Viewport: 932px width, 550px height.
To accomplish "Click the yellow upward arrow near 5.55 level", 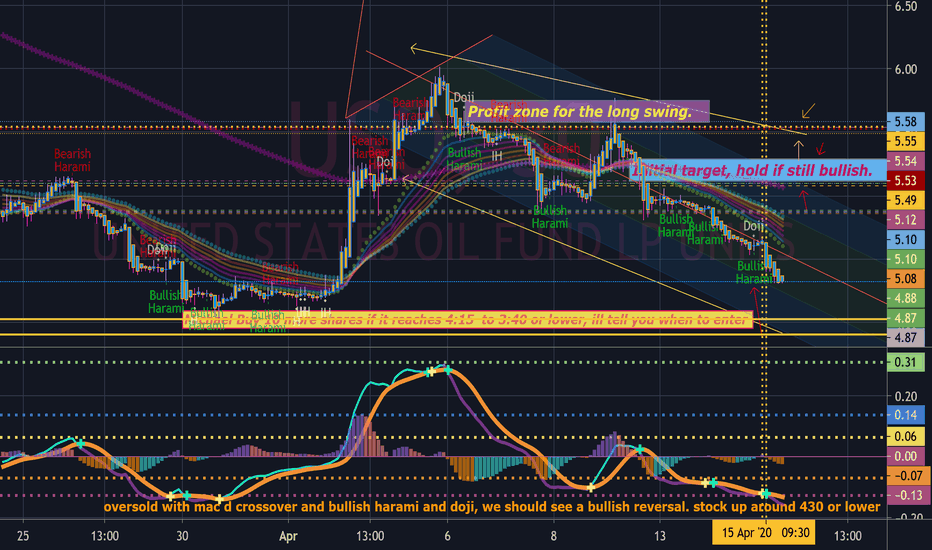I will [798, 150].
